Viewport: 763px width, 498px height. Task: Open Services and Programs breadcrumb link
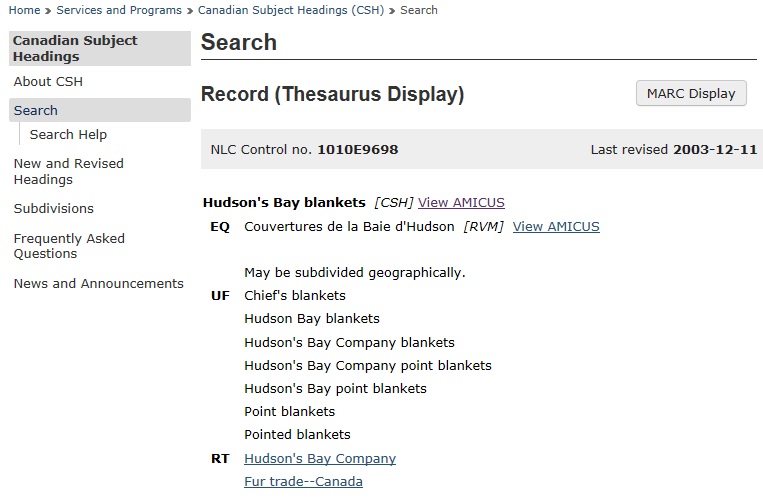tap(119, 10)
